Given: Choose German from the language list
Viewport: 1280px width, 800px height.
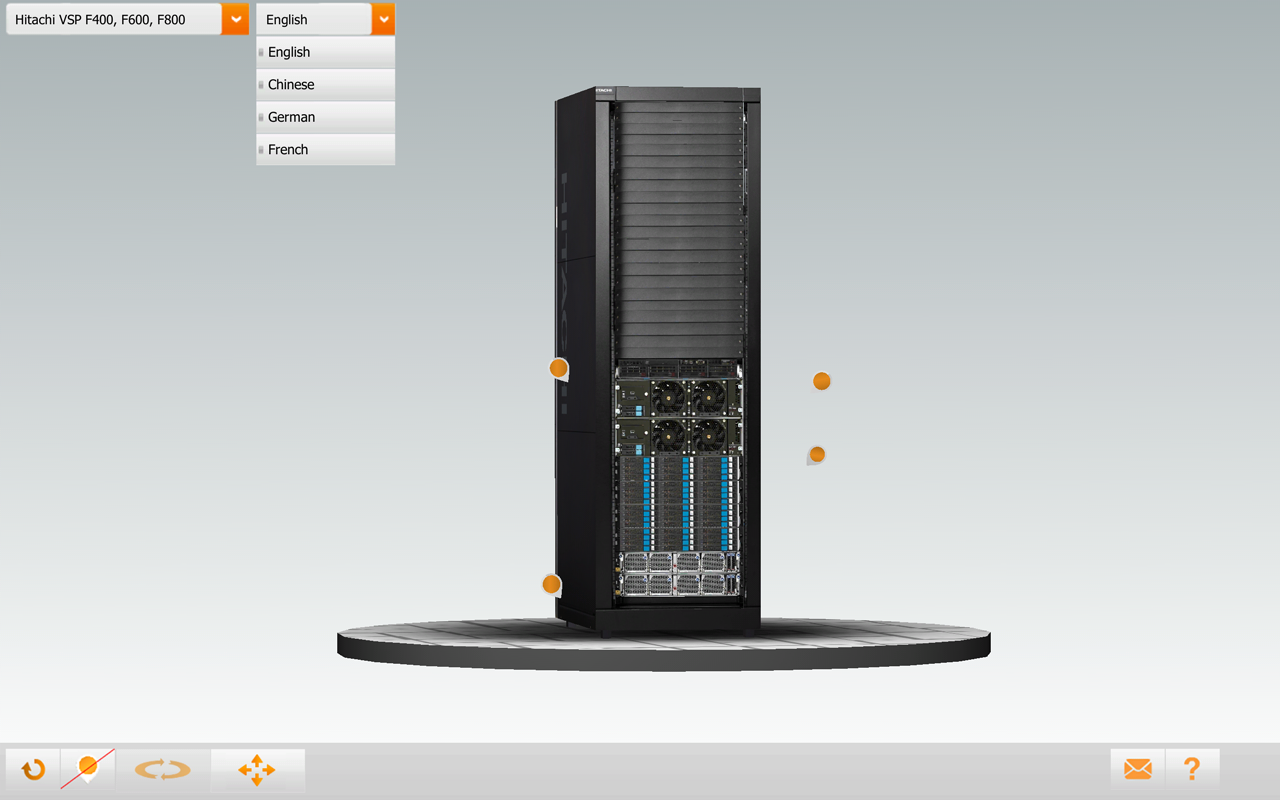Looking at the screenshot, I should coord(325,117).
